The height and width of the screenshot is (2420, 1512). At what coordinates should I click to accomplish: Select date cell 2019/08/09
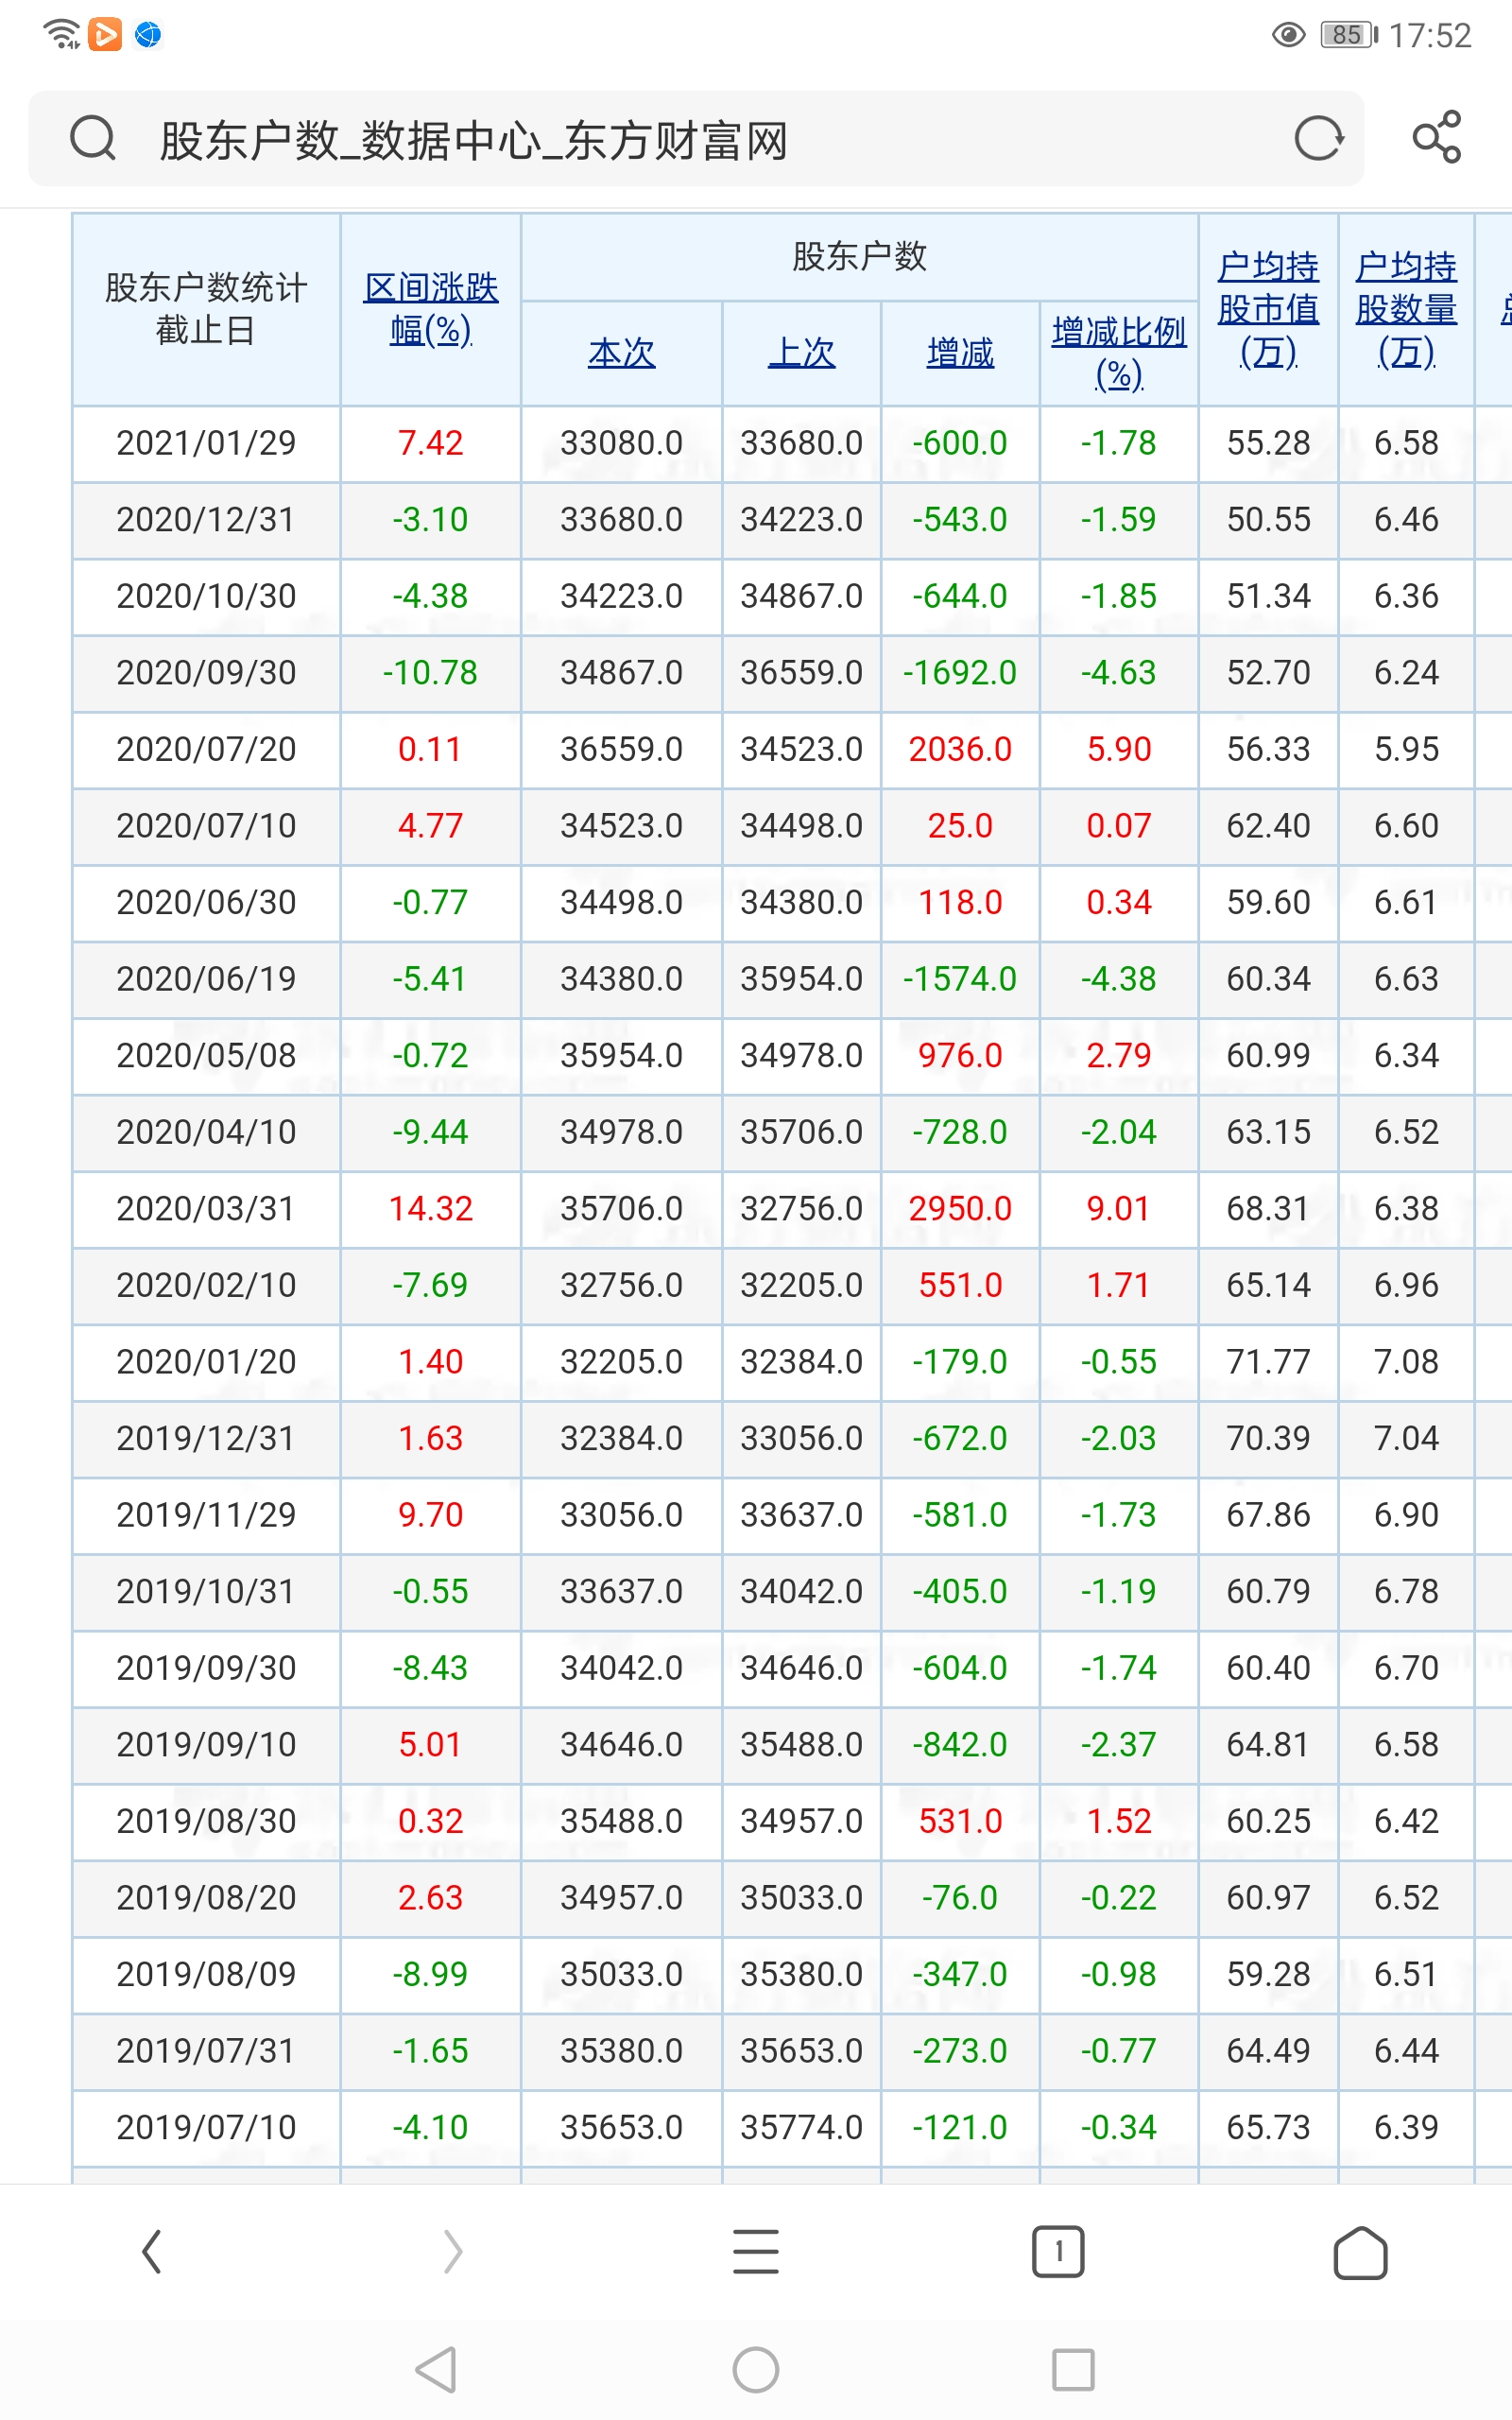206,1975
